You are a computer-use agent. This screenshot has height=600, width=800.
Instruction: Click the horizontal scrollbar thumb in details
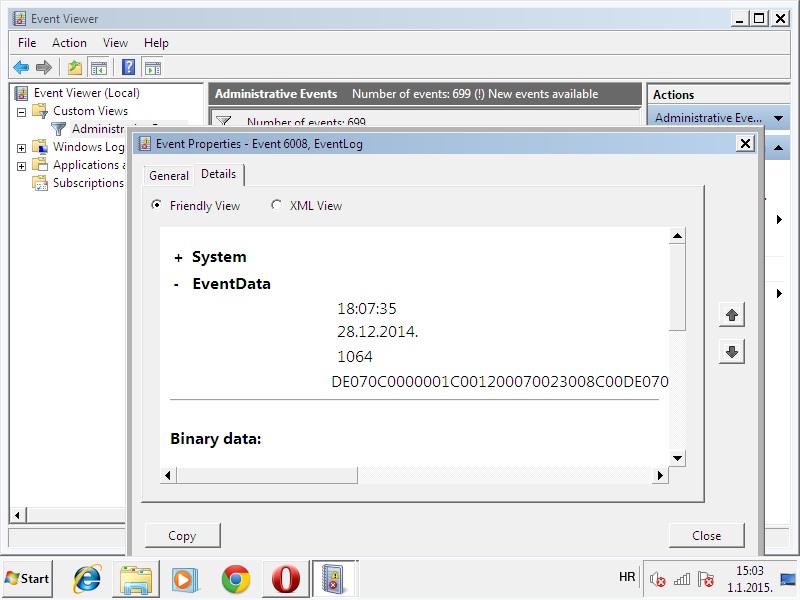pyautogui.click(x=267, y=476)
